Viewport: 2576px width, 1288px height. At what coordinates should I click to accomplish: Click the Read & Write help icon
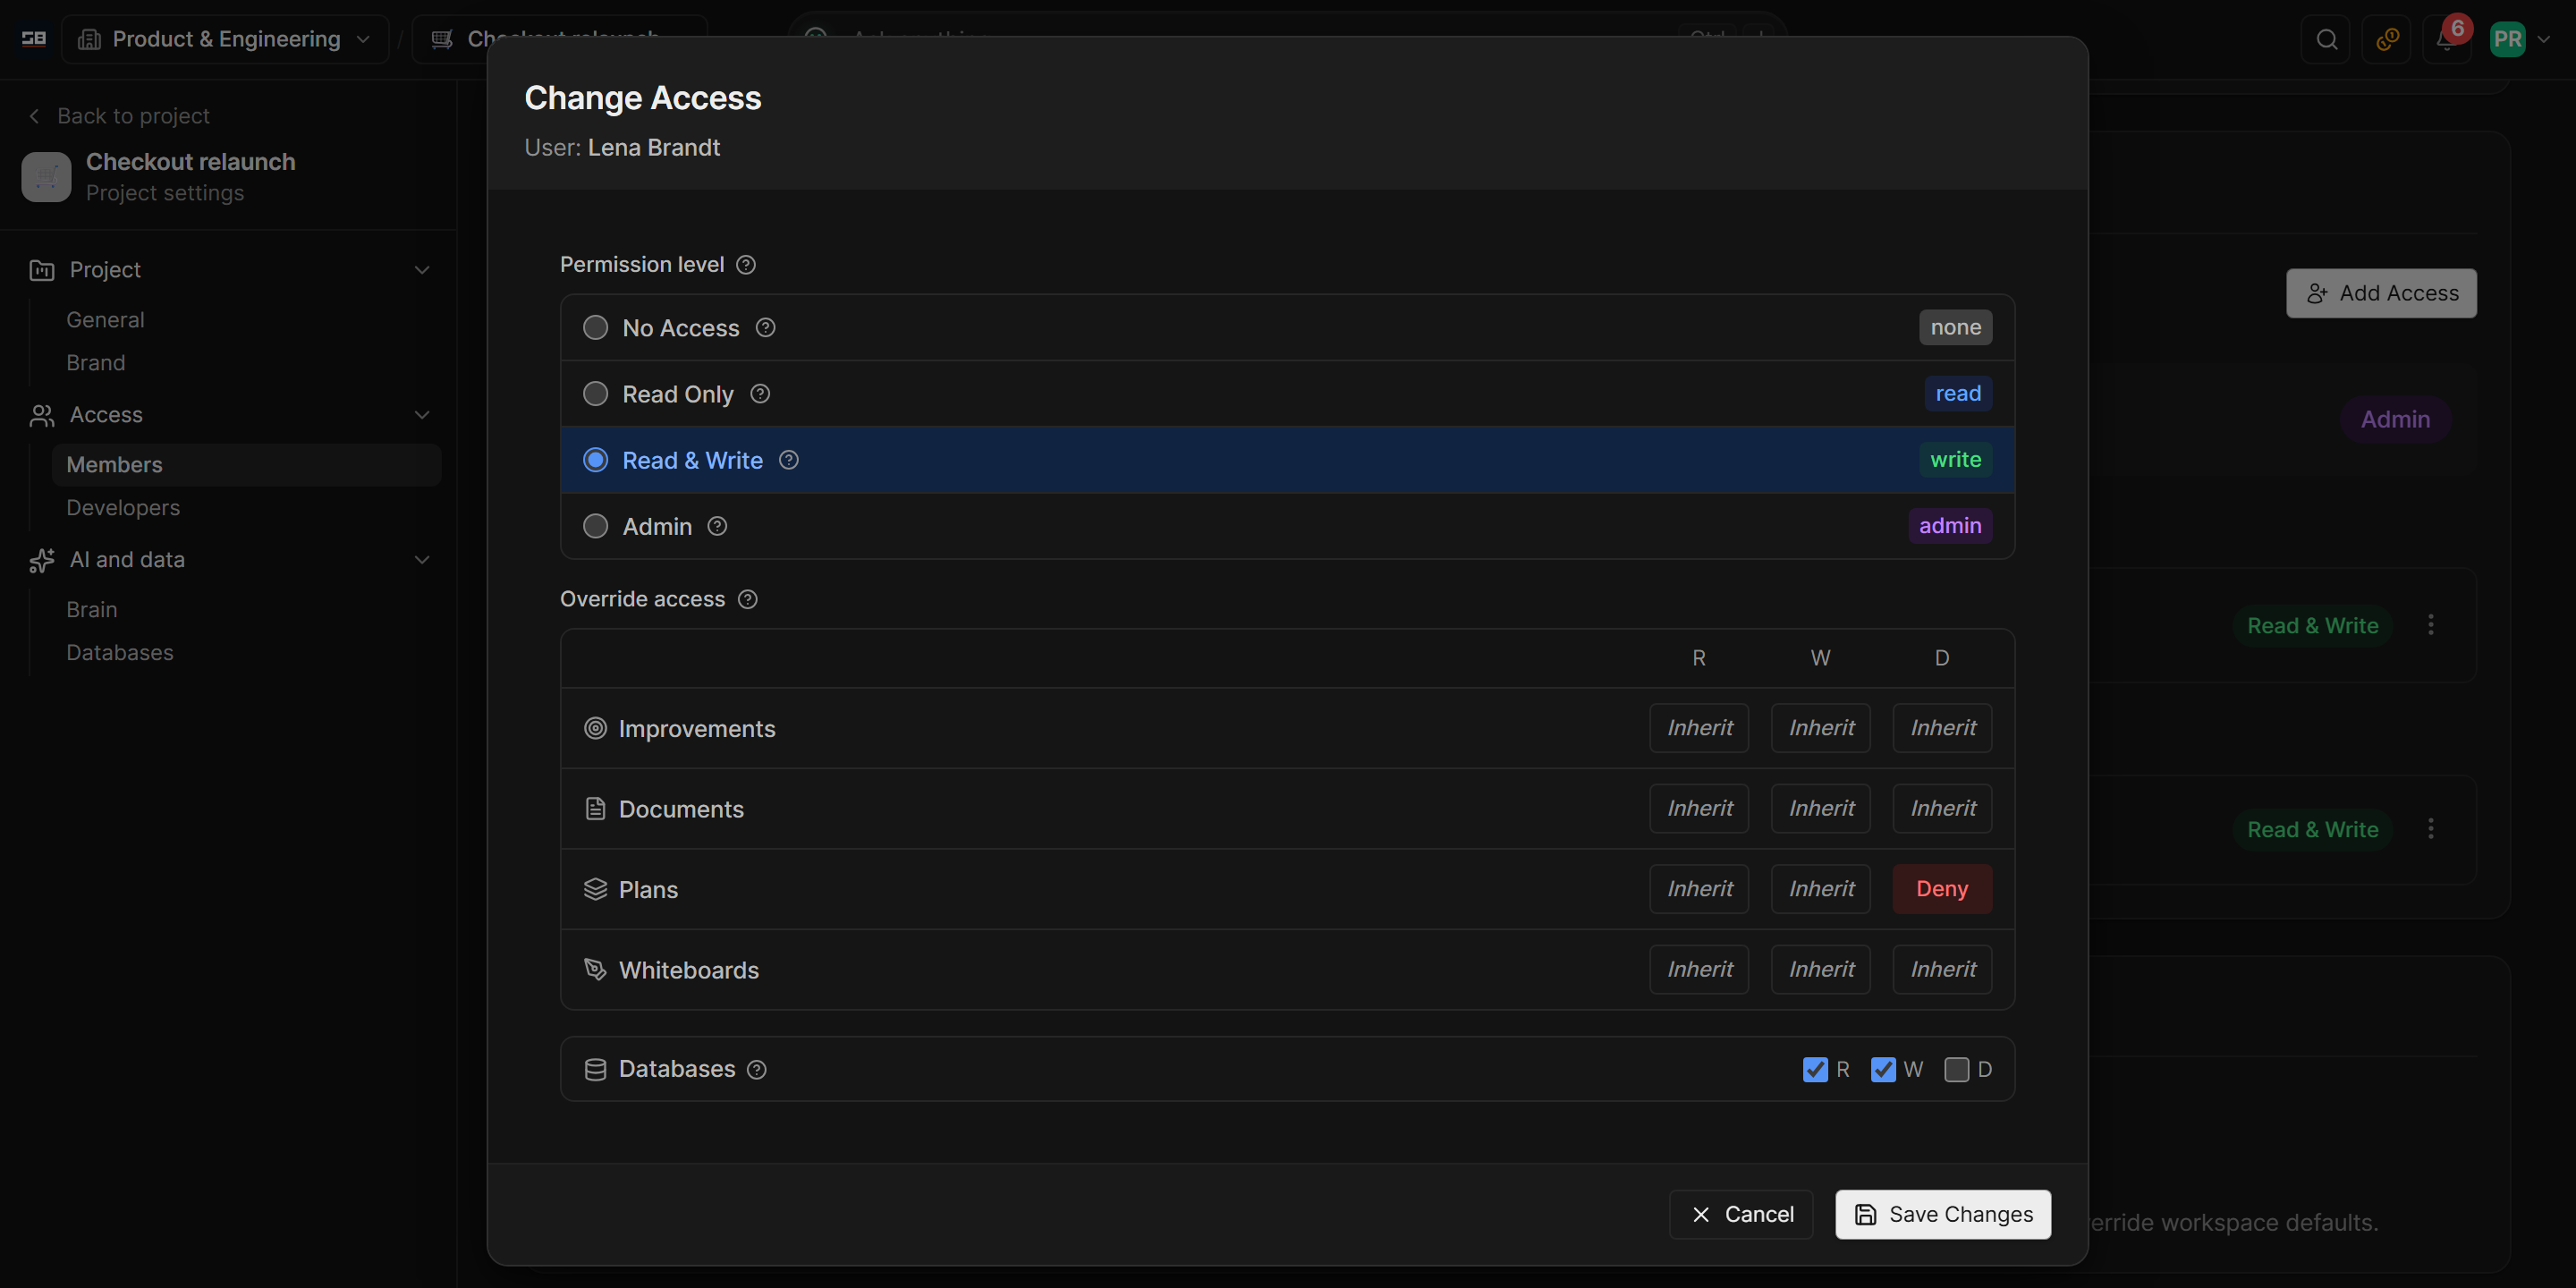pos(789,460)
